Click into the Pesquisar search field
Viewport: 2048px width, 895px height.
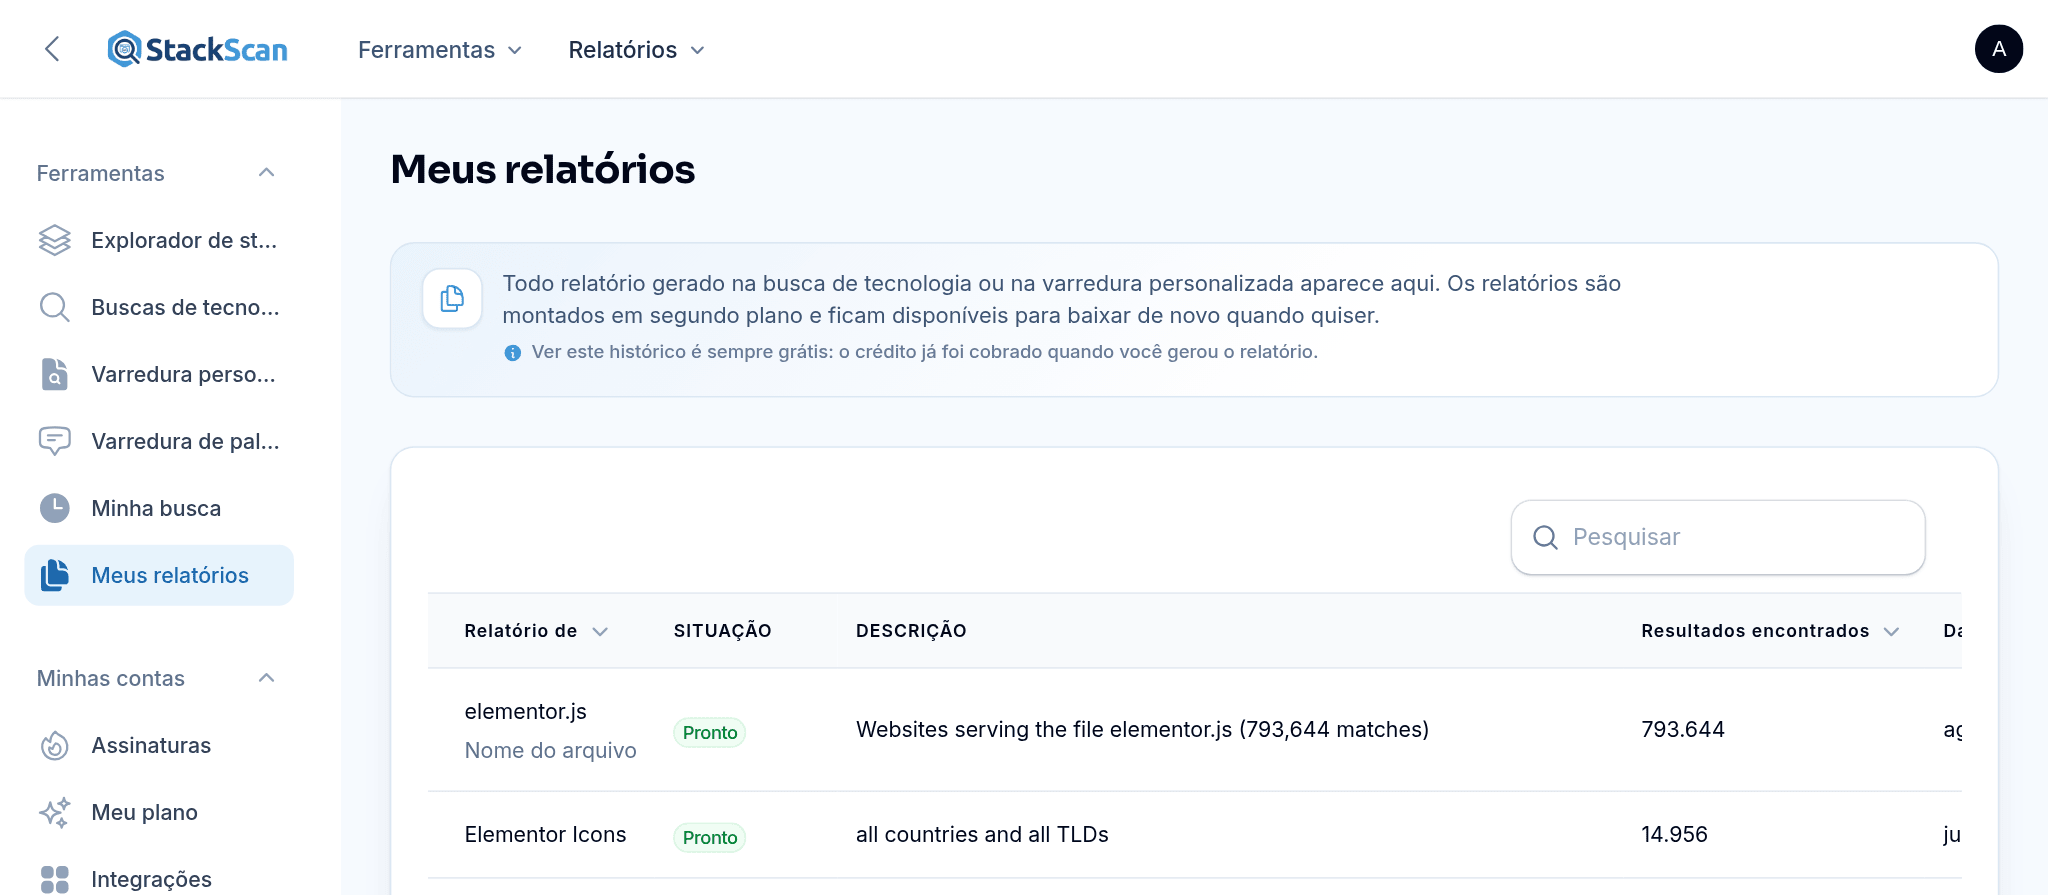(x=1718, y=537)
